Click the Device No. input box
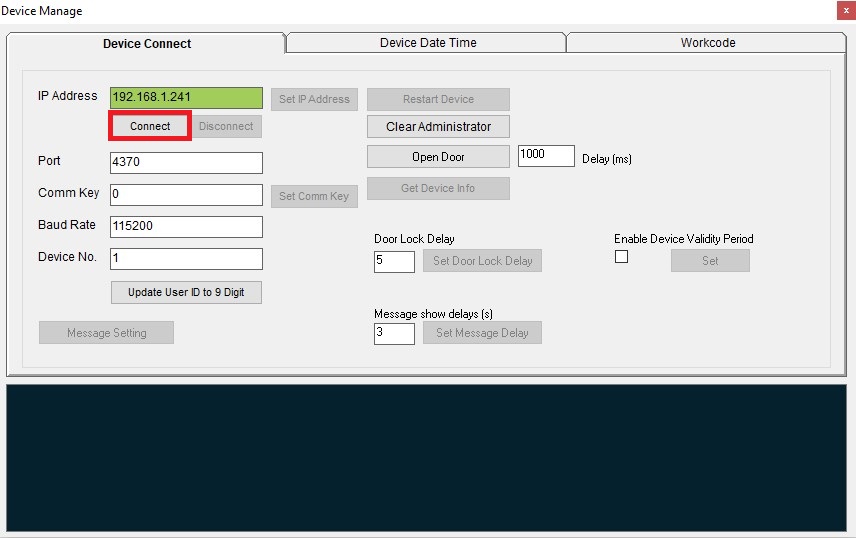Image resolution: width=856 pixels, height=538 pixels. pos(186,259)
